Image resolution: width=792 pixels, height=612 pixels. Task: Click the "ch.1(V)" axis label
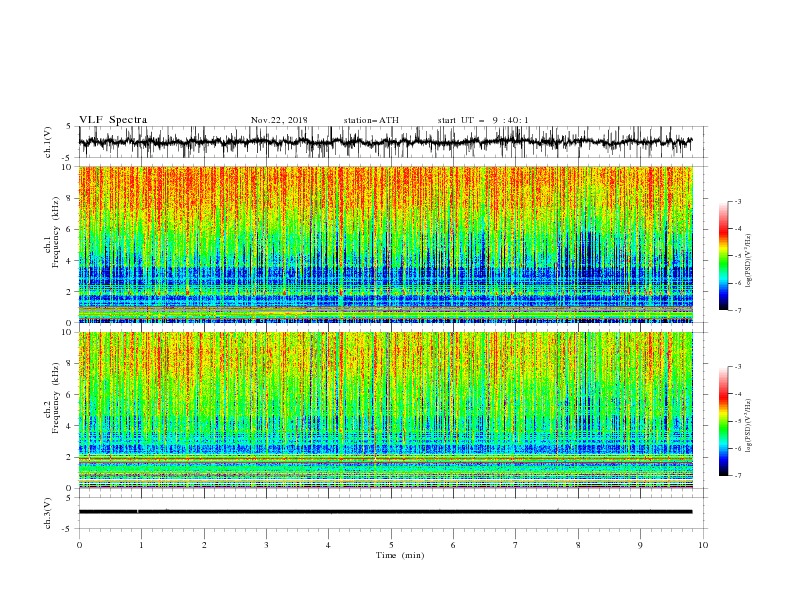(47, 142)
